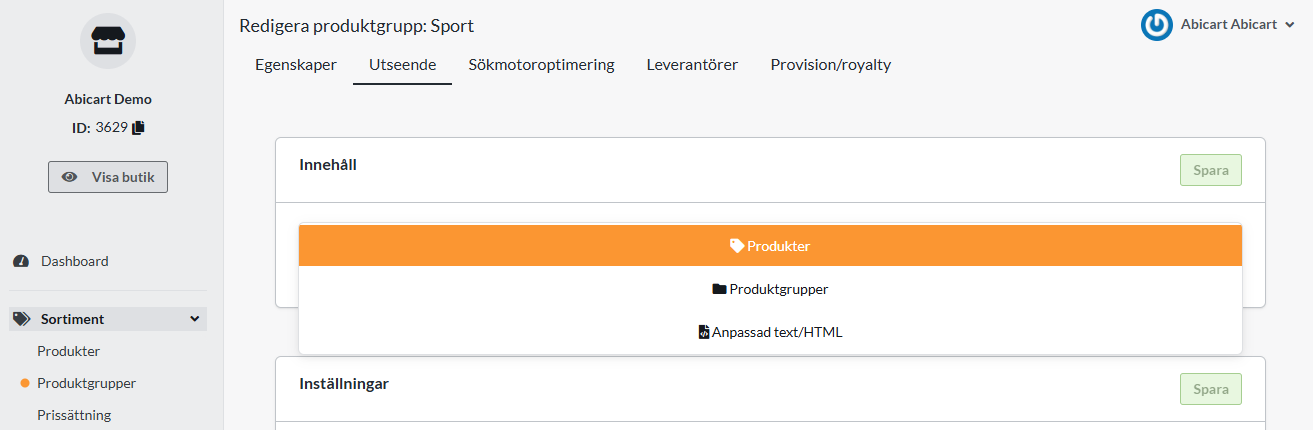1313x430 pixels.
Task: Go to the Leverantörer tab
Action: pyautogui.click(x=692, y=65)
